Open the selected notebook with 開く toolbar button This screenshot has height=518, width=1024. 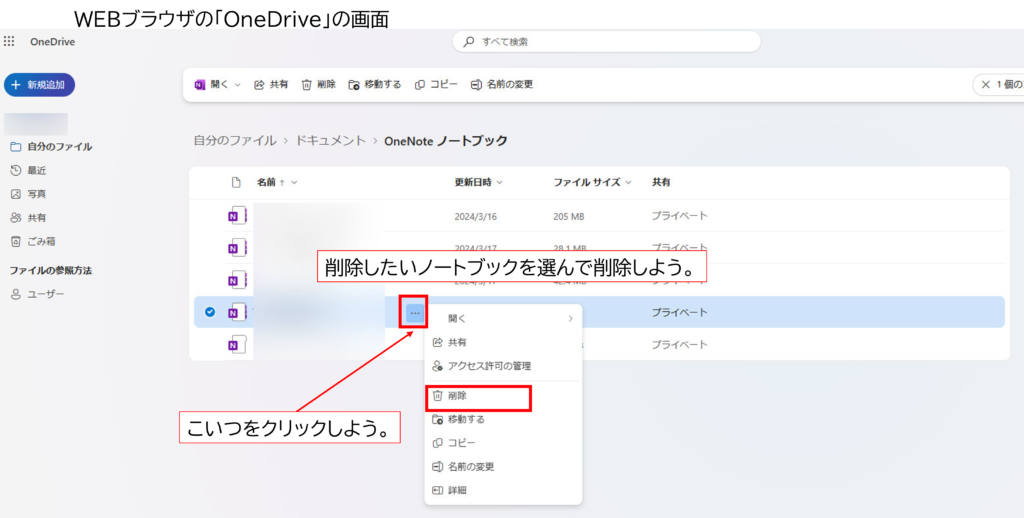click(212, 84)
